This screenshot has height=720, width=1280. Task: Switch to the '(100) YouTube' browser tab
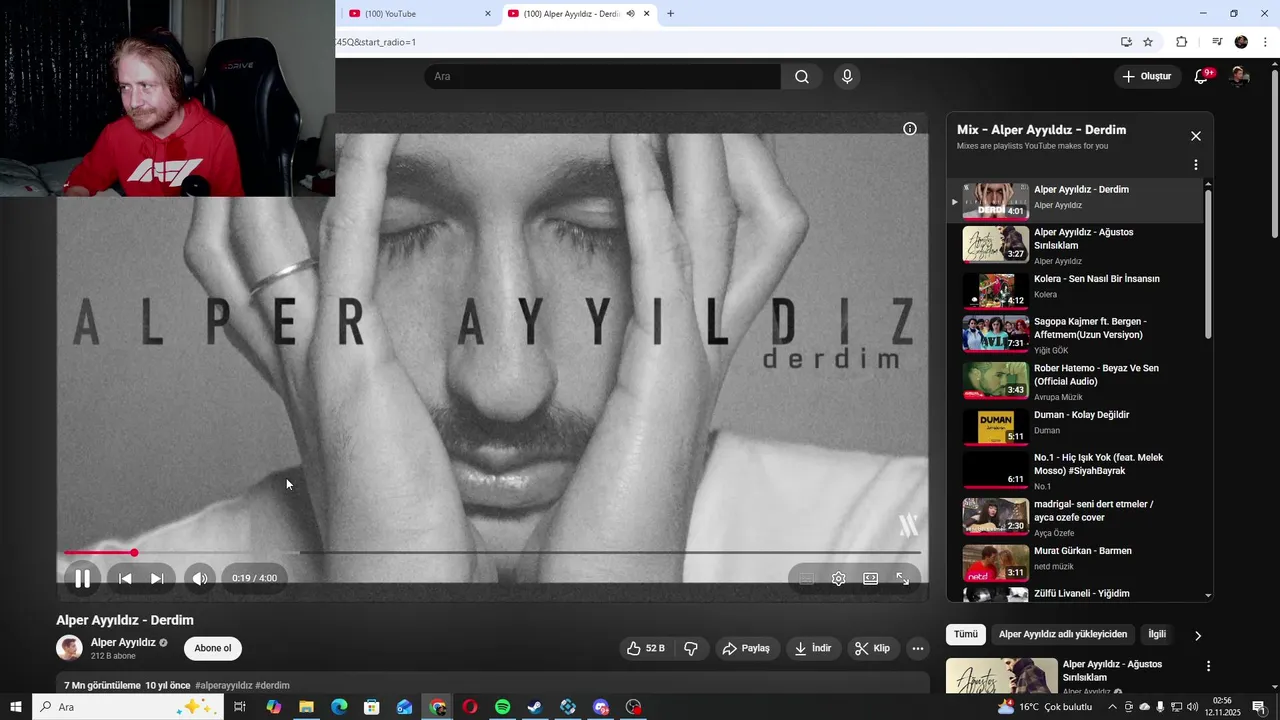coord(415,13)
